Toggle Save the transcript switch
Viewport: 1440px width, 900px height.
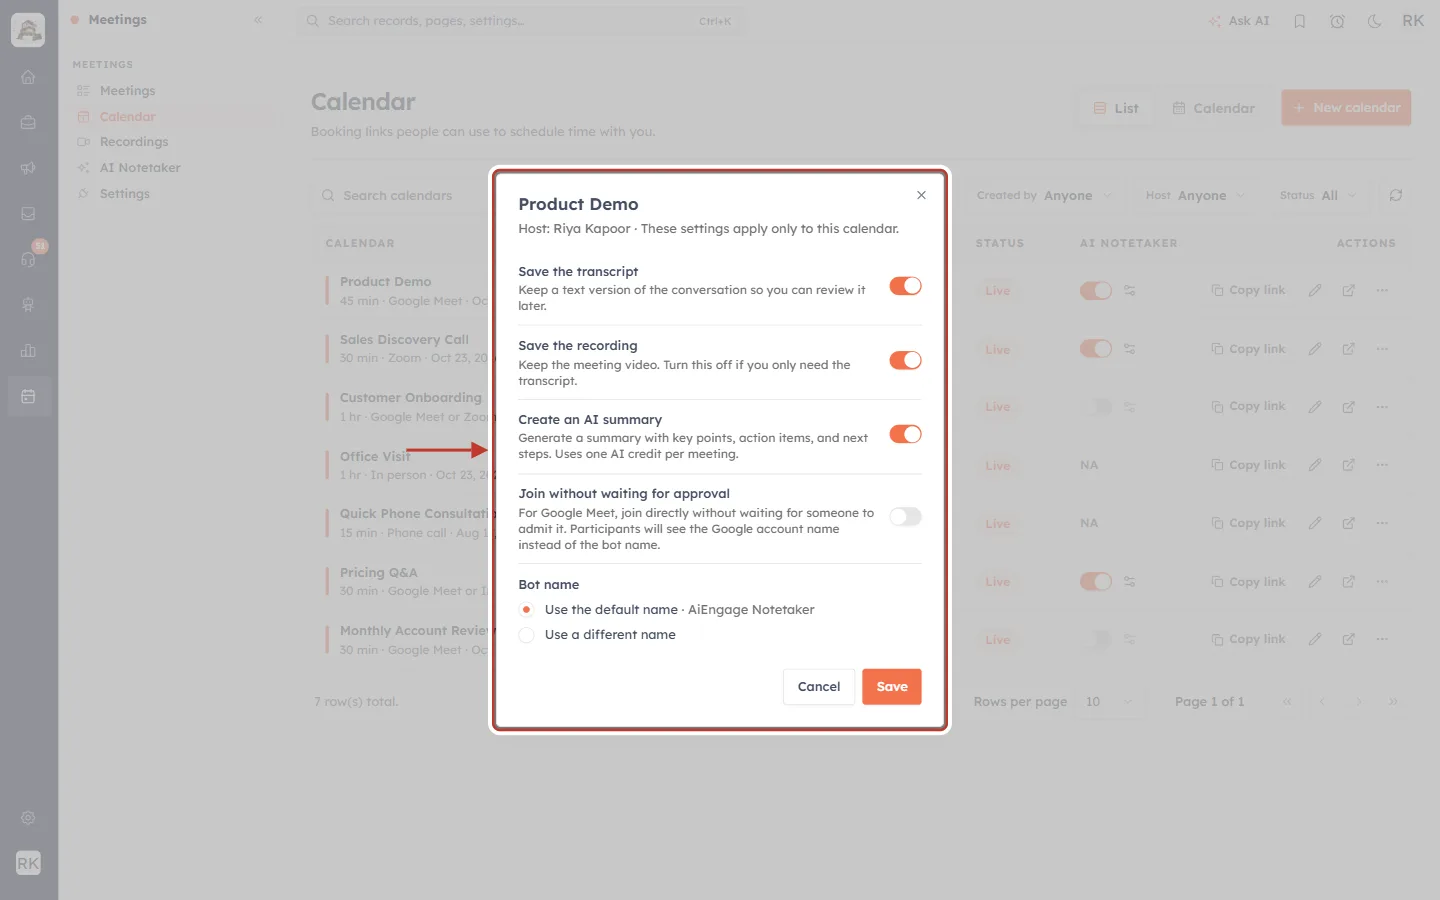coord(905,286)
